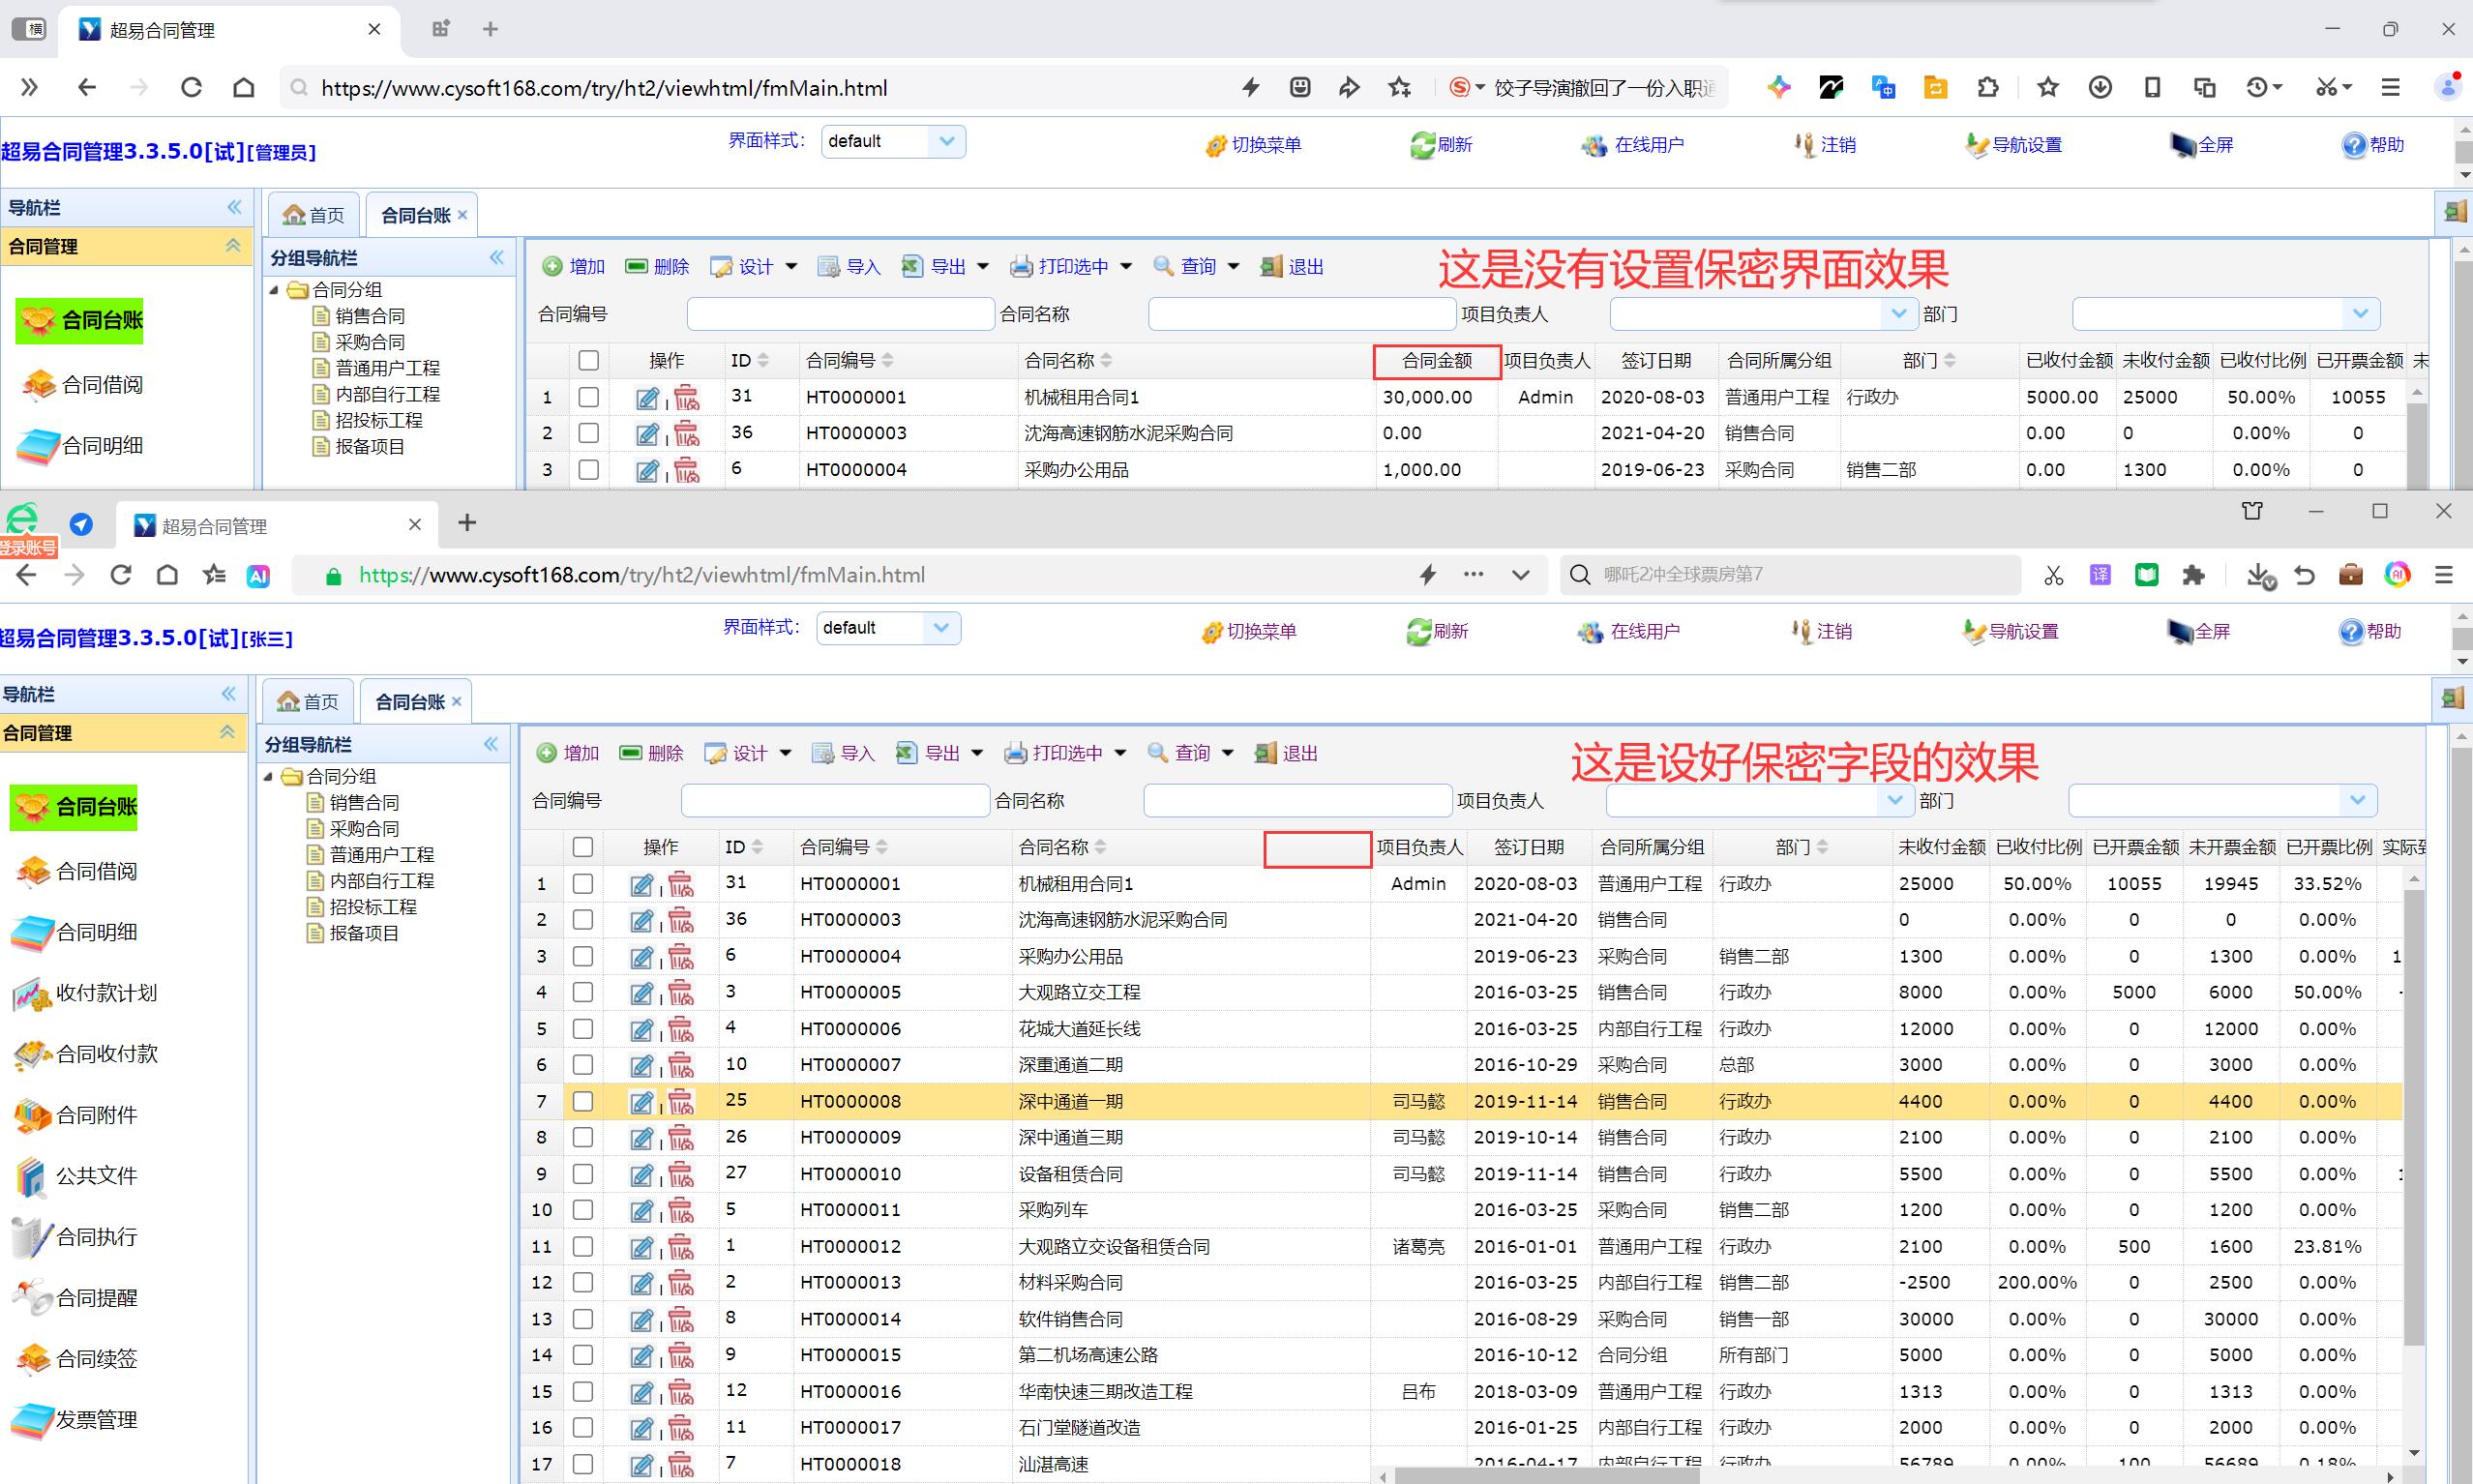Viewport: 2473px width, 1484px height.
Task: Click the edit icon for row HT0000008
Action: coord(641,1102)
